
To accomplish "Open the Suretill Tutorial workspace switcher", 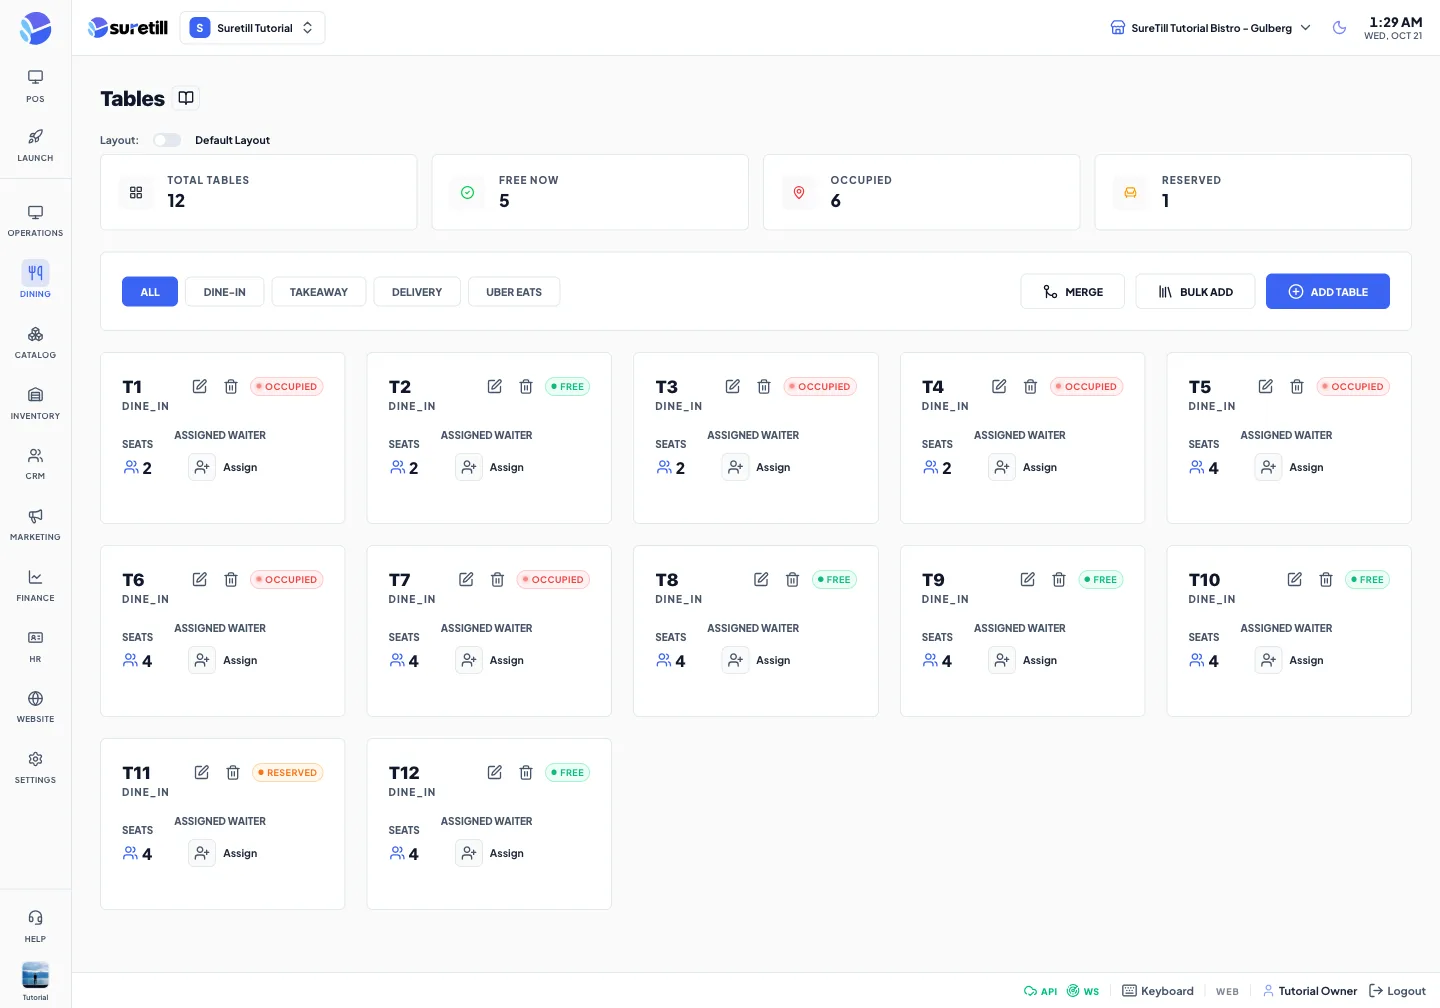I will pyautogui.click(x=252, y=28).
